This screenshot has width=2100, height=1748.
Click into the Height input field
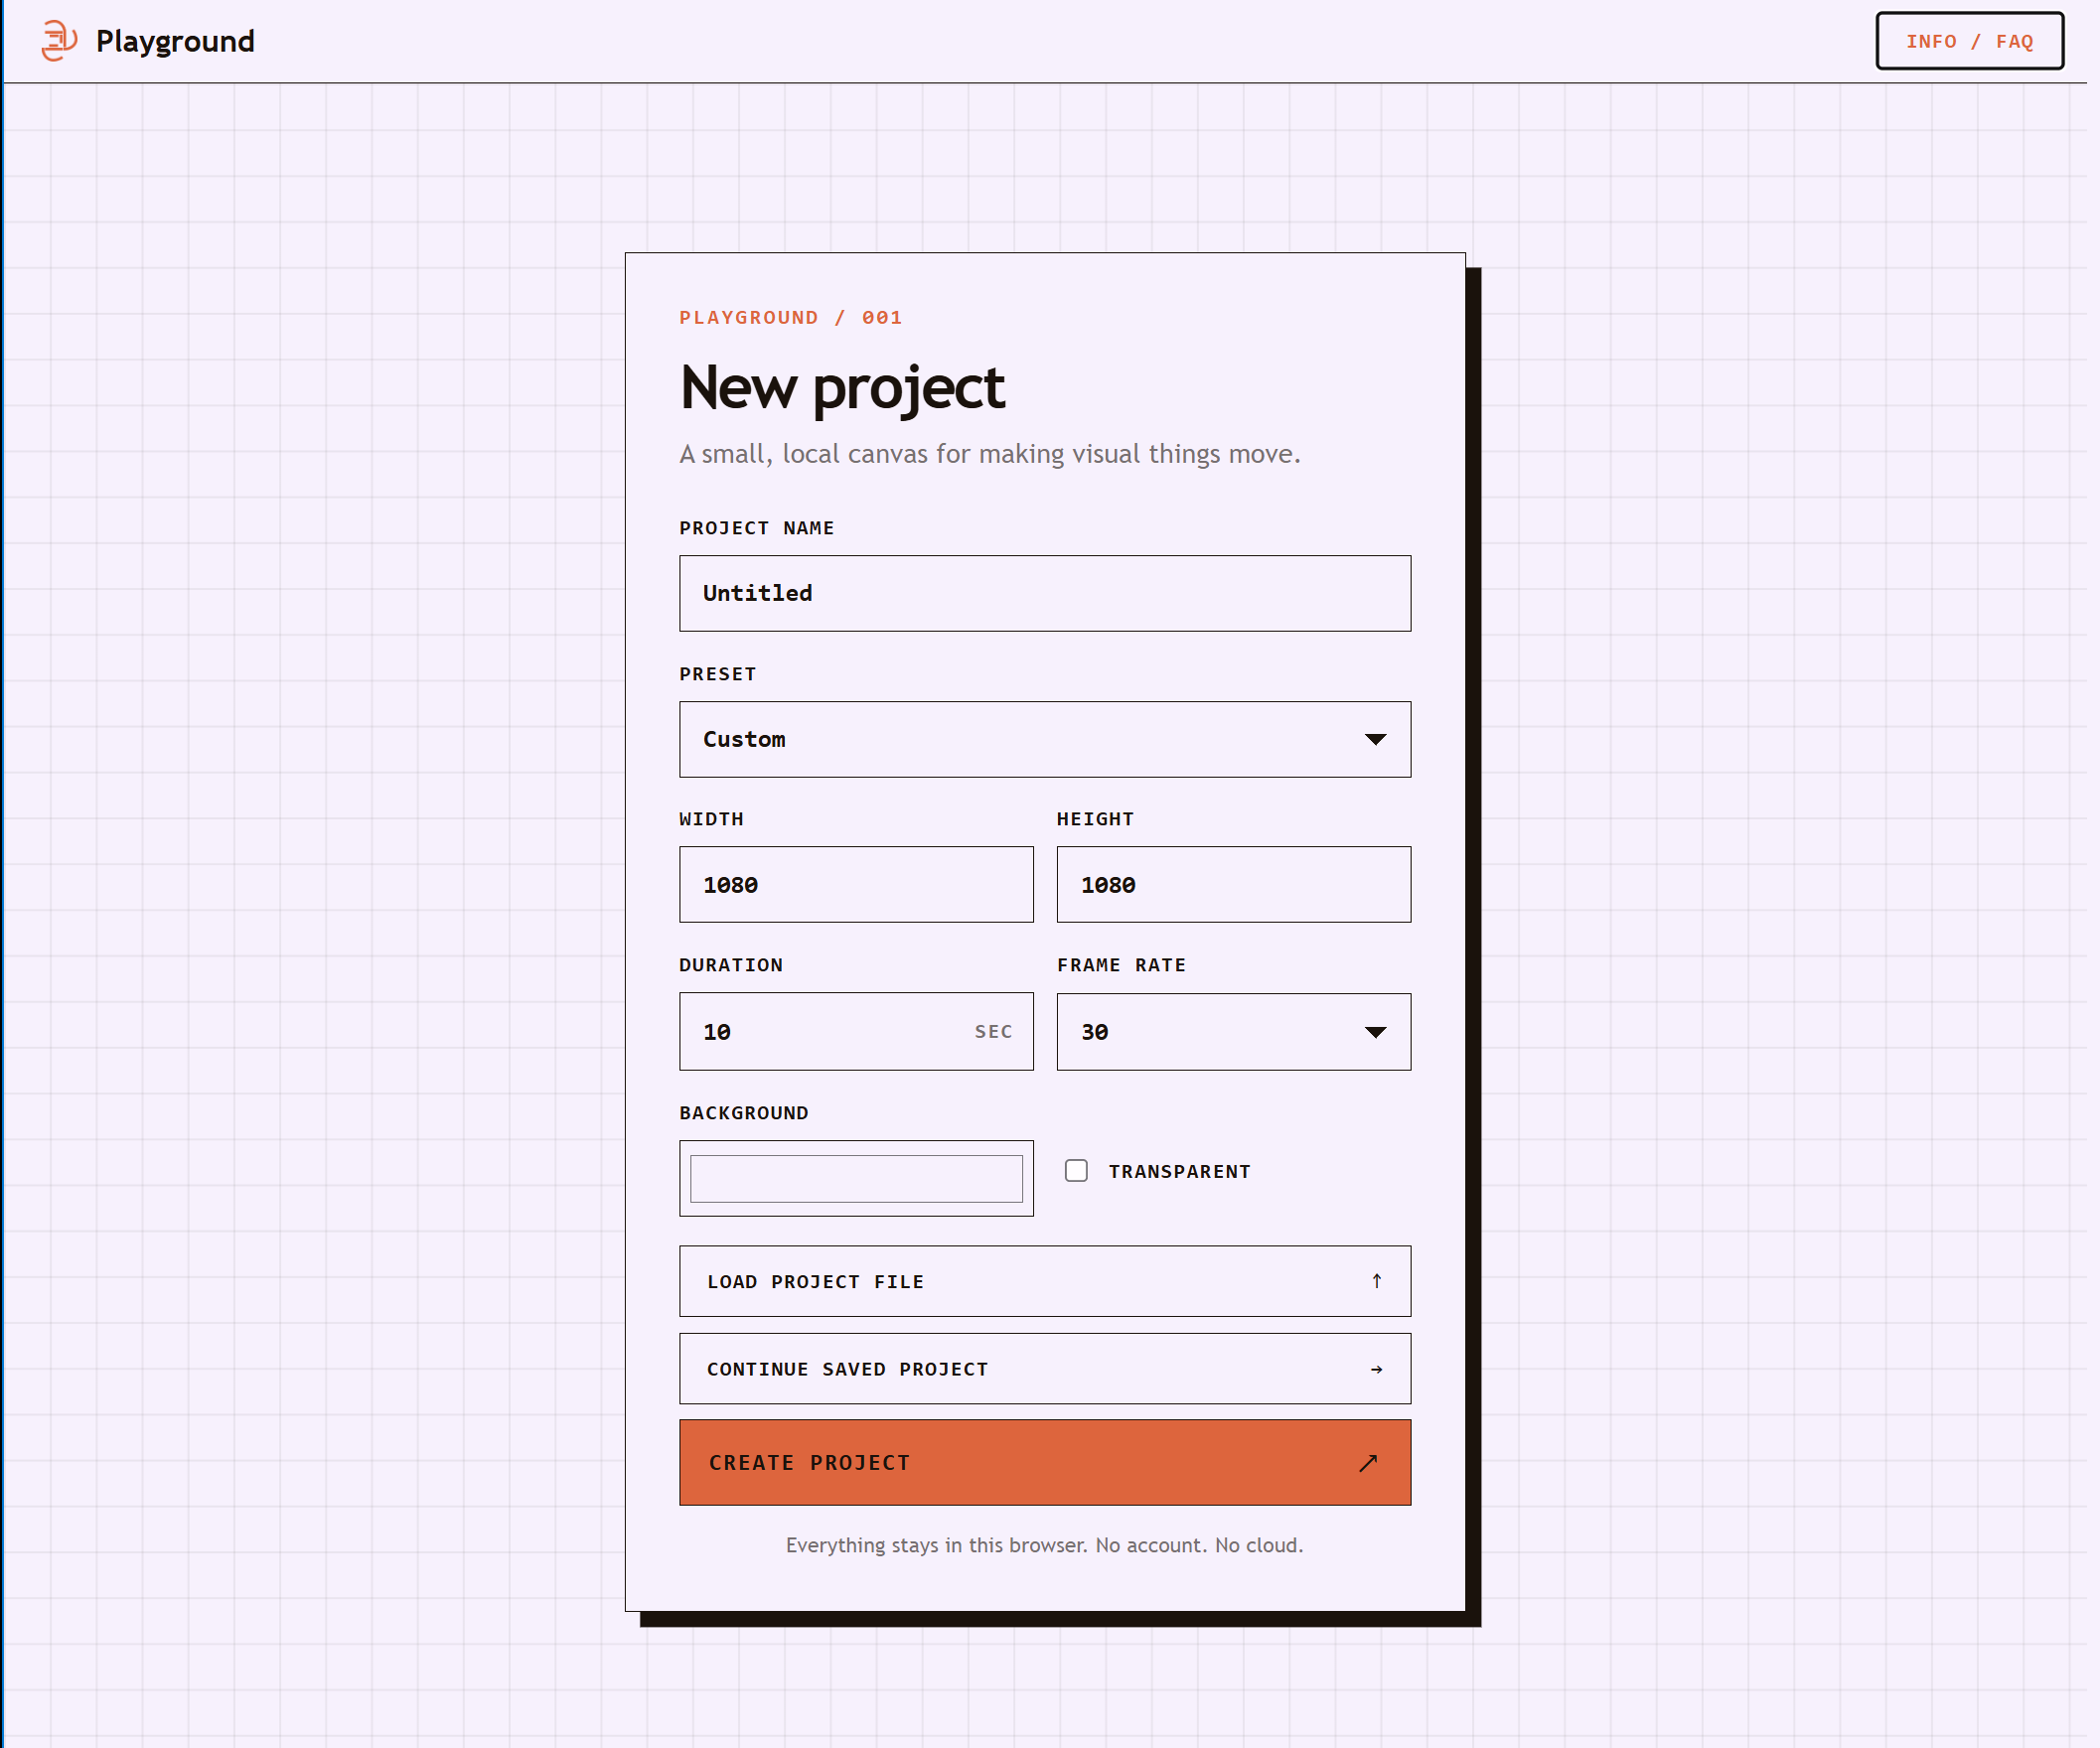[1233, 884]
